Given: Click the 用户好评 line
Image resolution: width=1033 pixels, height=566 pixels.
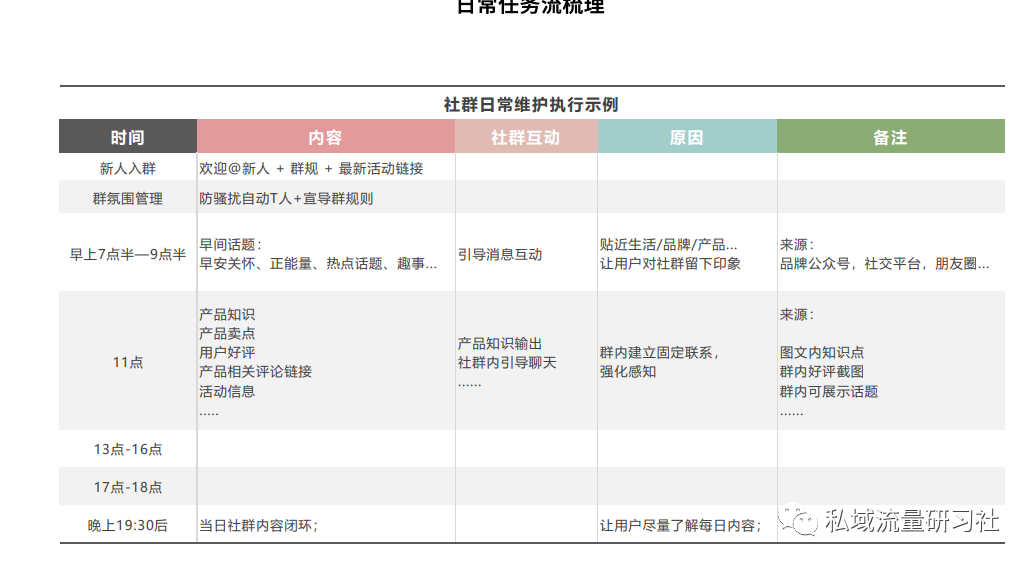Looking at the screenshot, I should [x=227, y=353].
